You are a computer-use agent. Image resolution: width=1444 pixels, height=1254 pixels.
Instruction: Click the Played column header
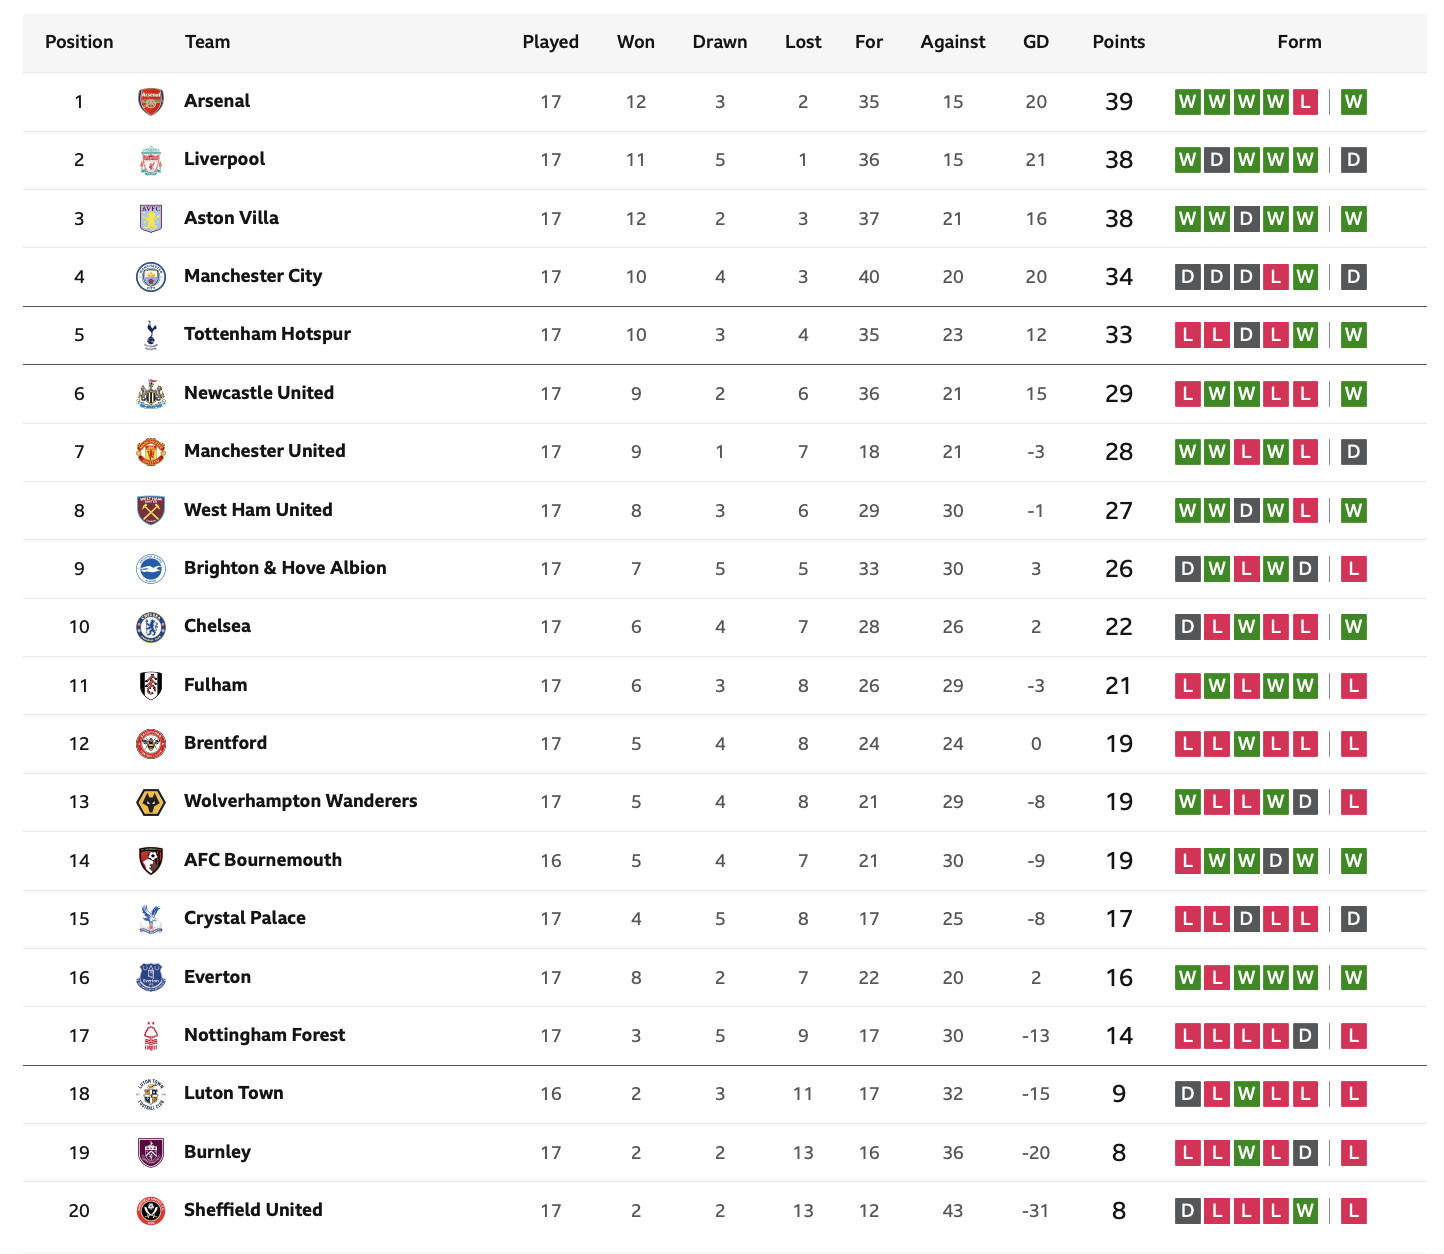point(551,42)
